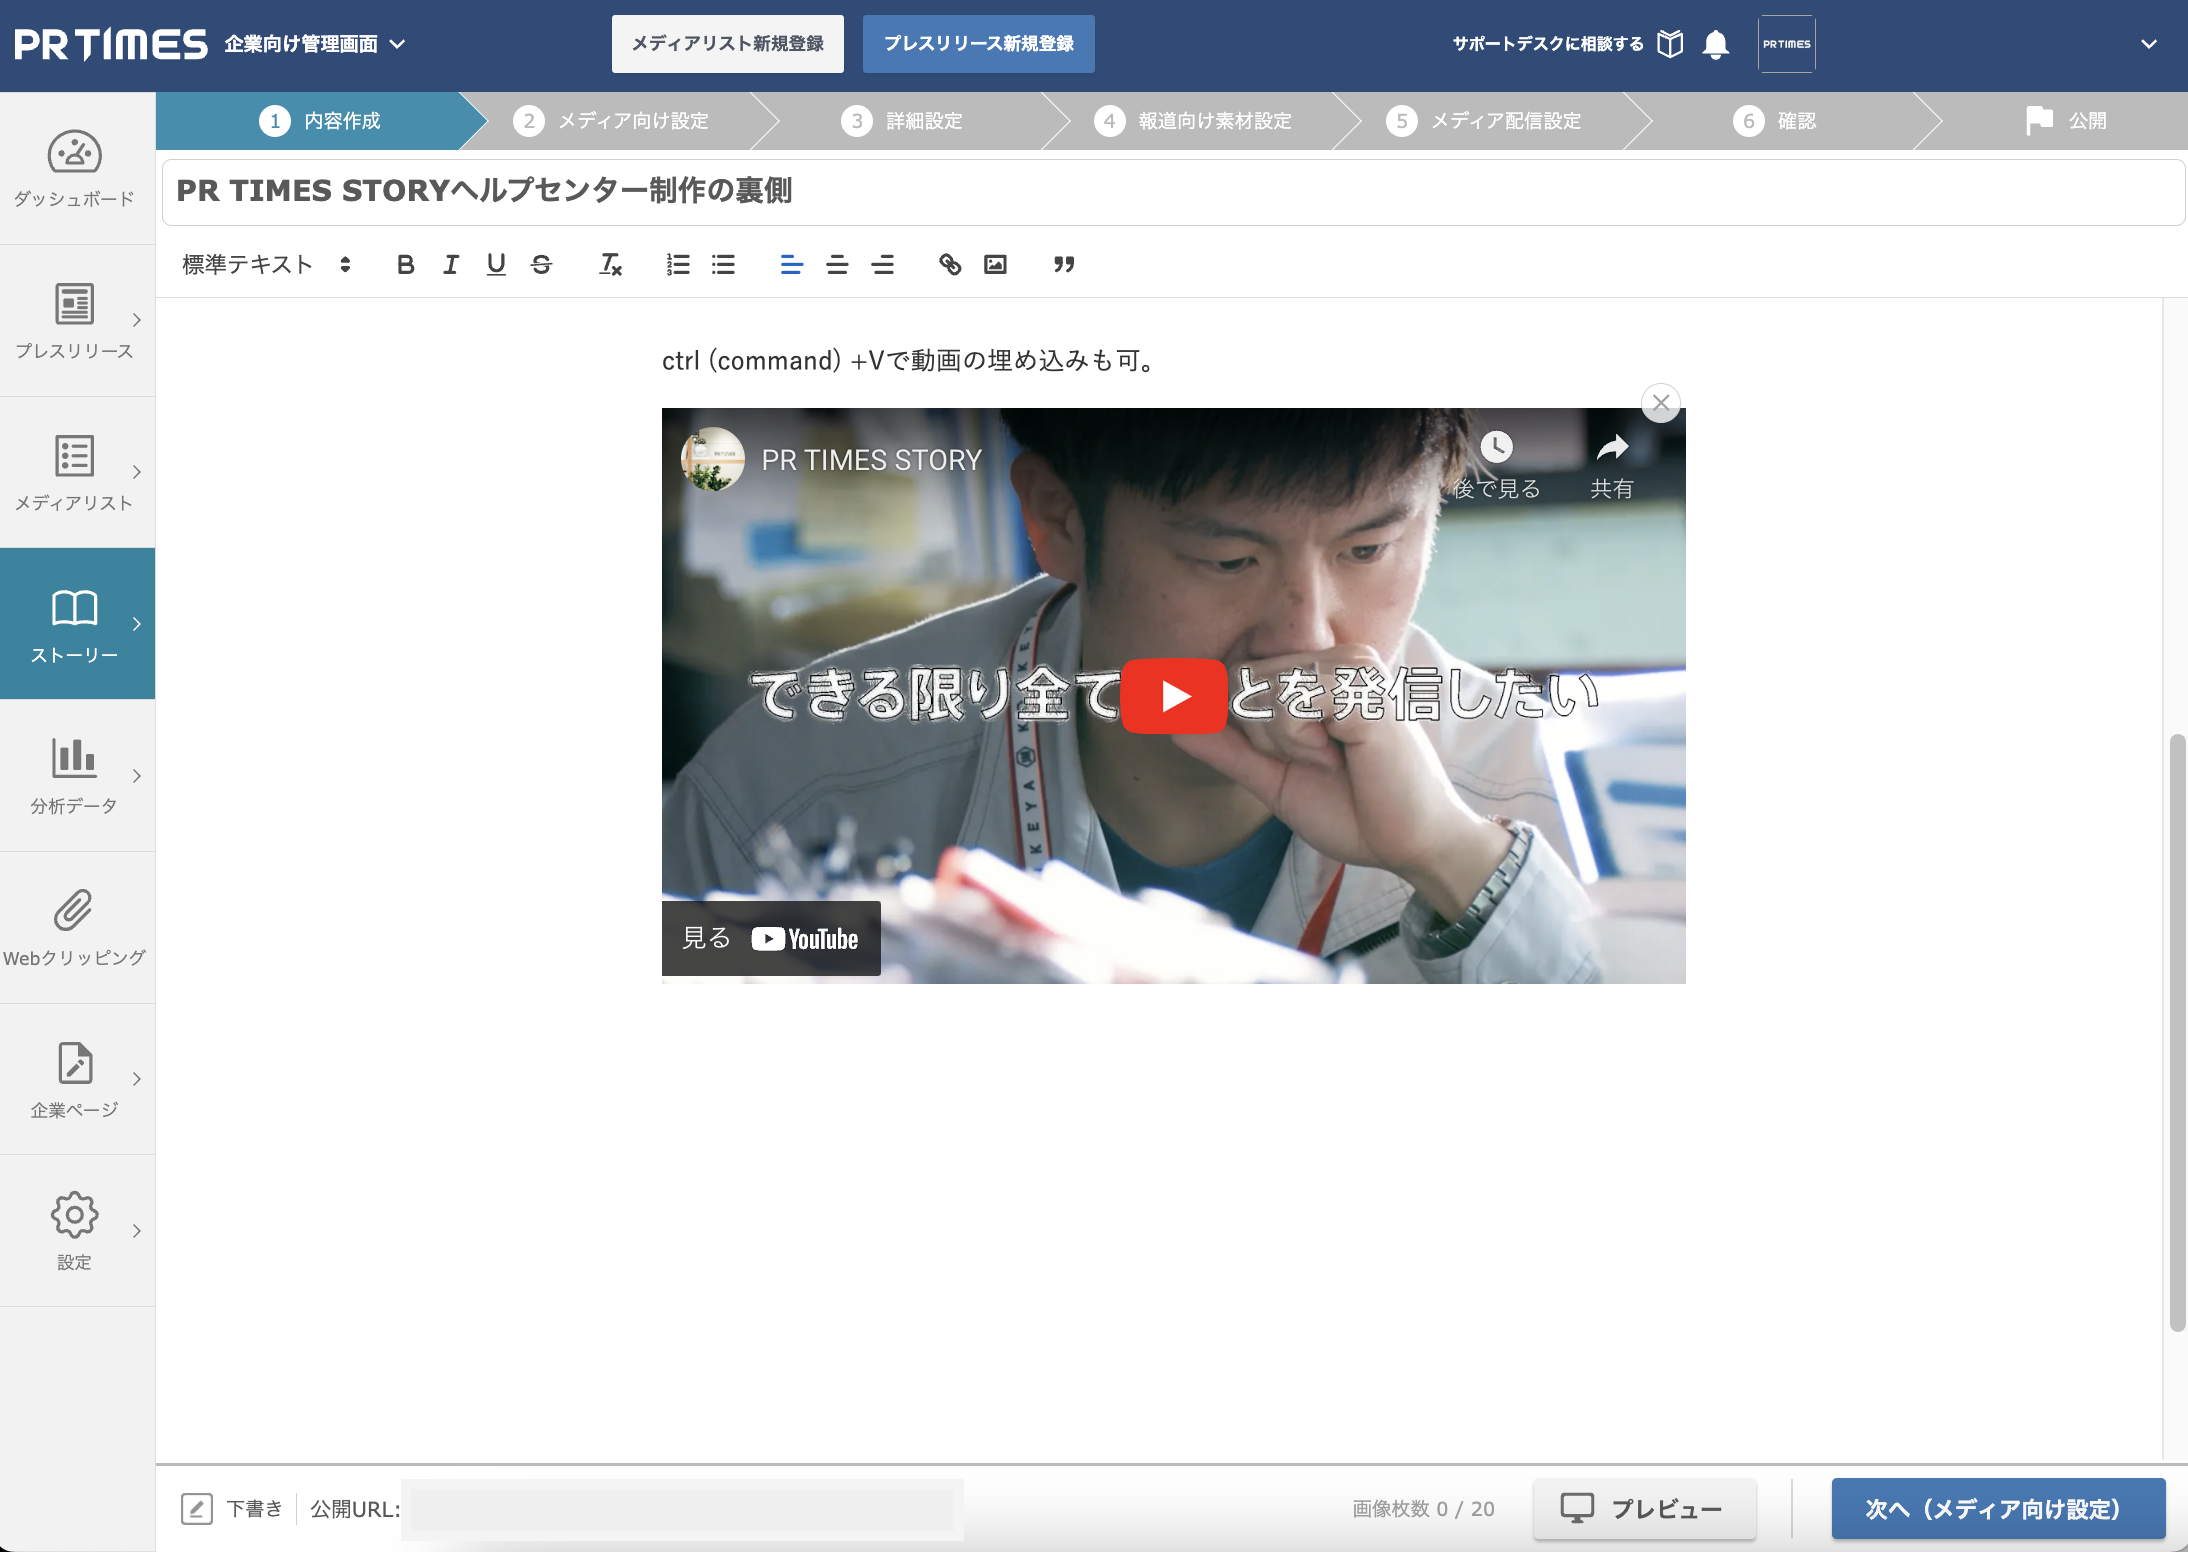Insert numbered list
The image size is (2188, 1552).
pos(678,265)
